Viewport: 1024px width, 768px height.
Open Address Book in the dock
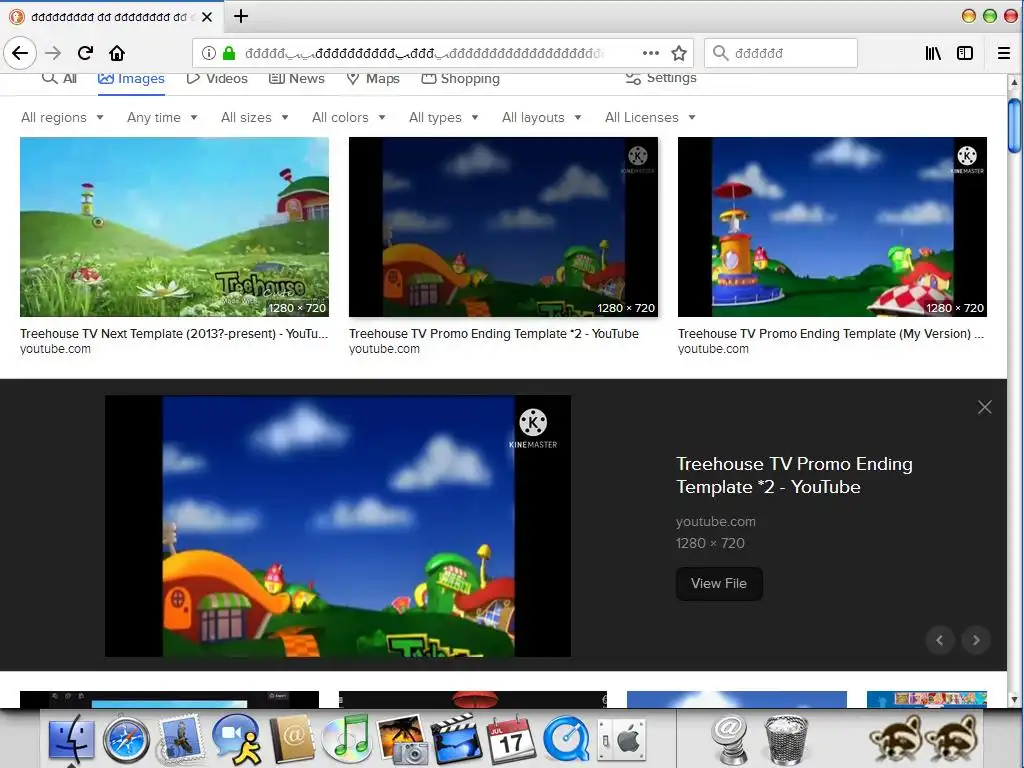[292, 739]
